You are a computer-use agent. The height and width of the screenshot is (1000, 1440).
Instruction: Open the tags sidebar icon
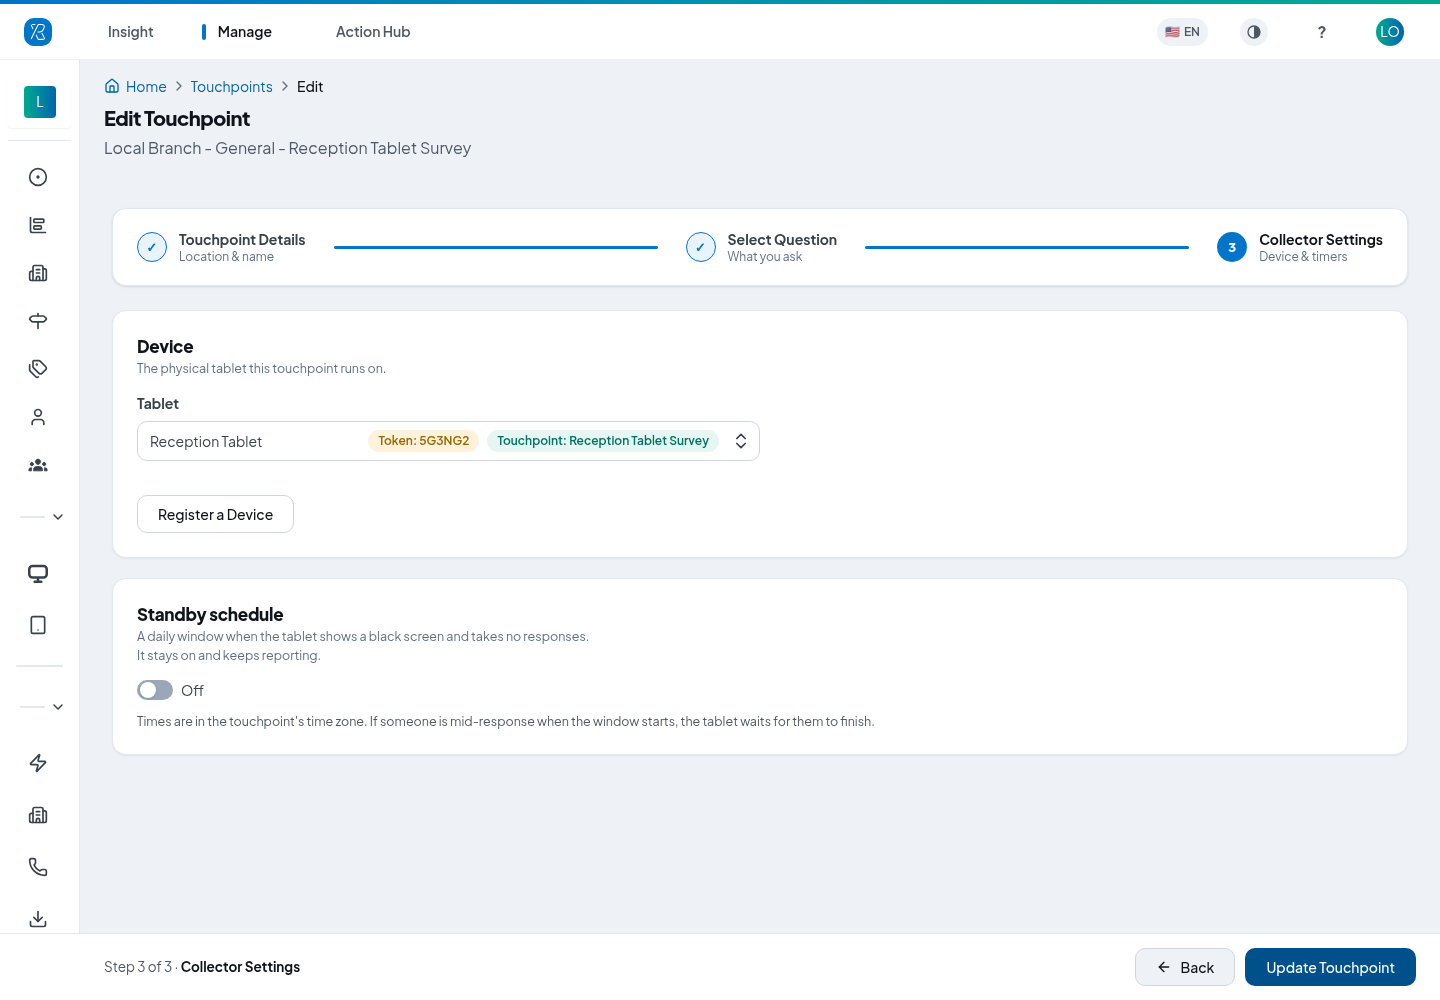point(38,369)
